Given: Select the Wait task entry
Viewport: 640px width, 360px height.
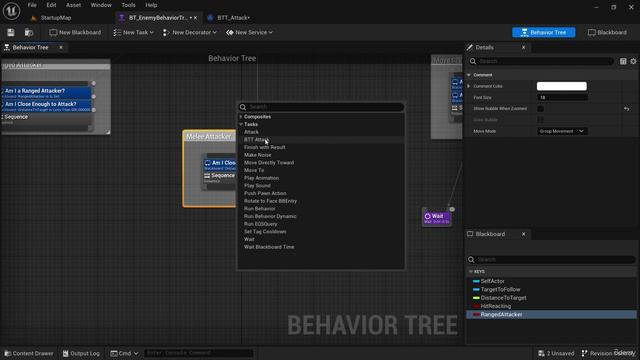Looking at the screenshot, I should click(x=249, y=239).
